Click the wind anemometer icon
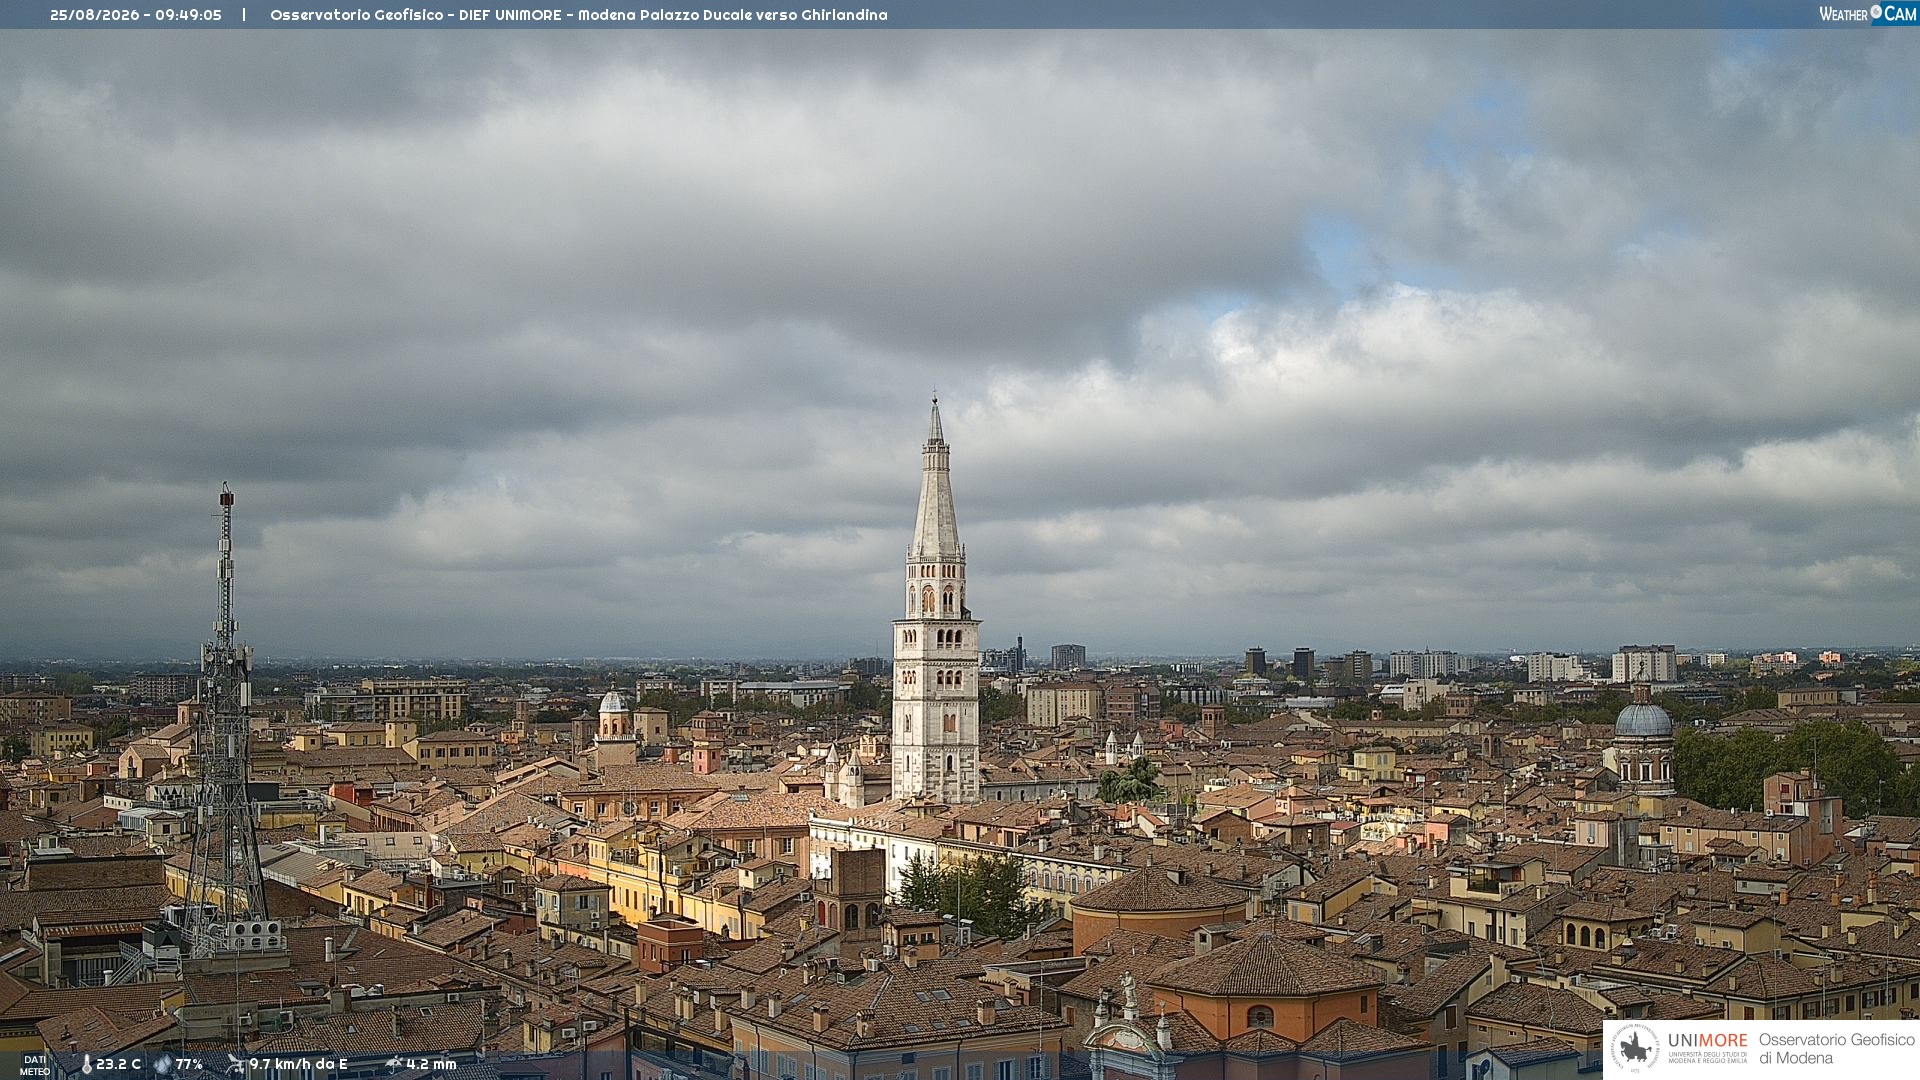 pyautogui.click(x=235, y=1064)
